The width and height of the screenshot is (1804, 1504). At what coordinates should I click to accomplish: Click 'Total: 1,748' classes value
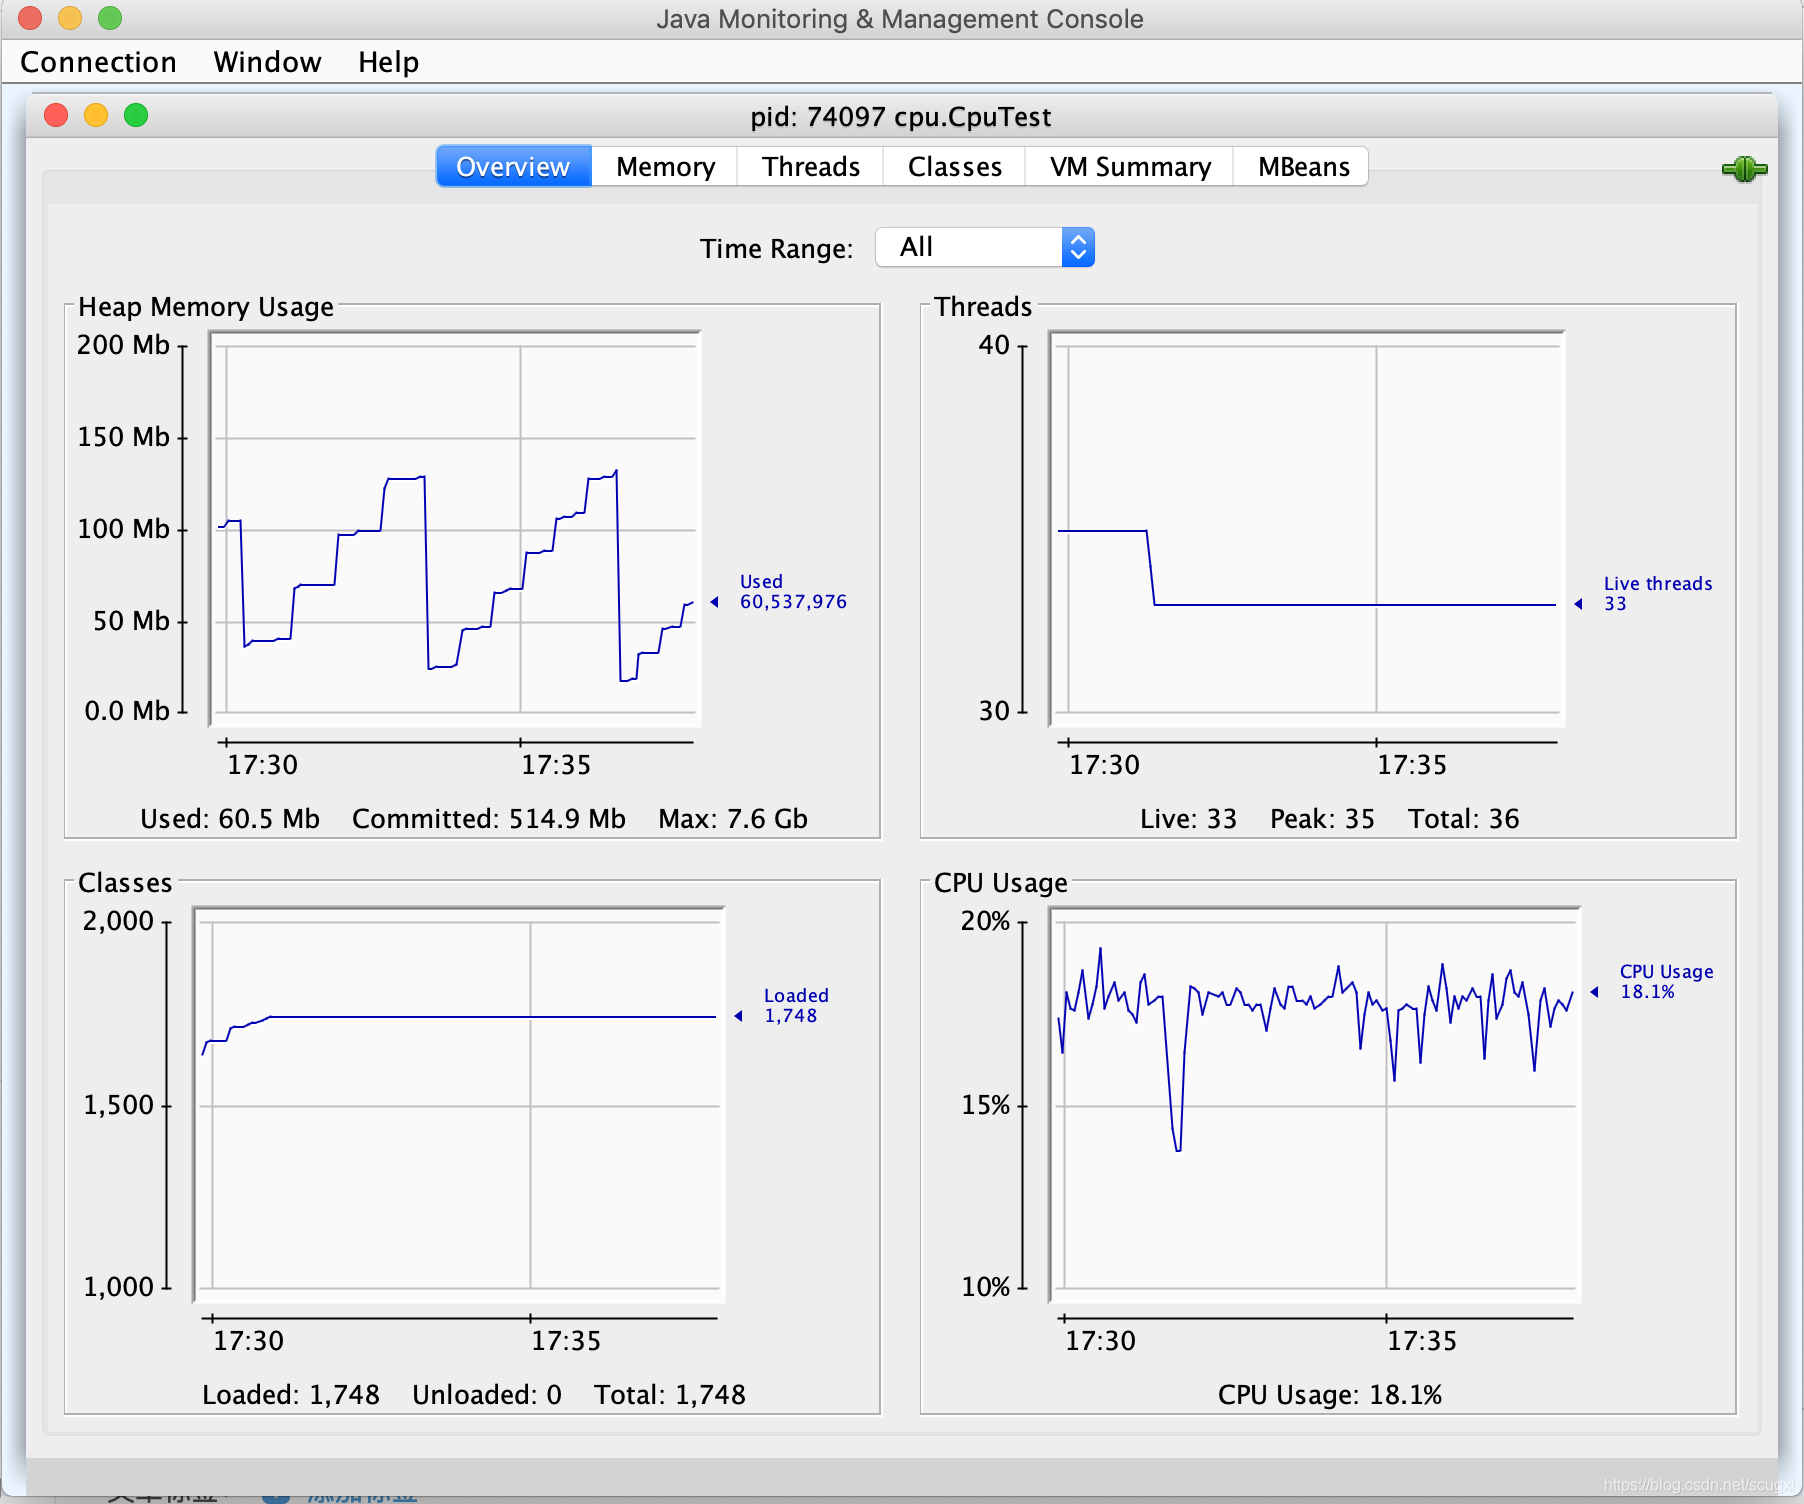click(x=670, y=1395)
